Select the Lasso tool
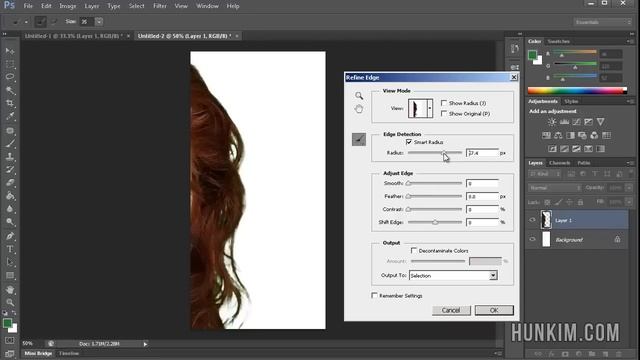This screenshot has width=640, height=360. click(x=10, y=77)
